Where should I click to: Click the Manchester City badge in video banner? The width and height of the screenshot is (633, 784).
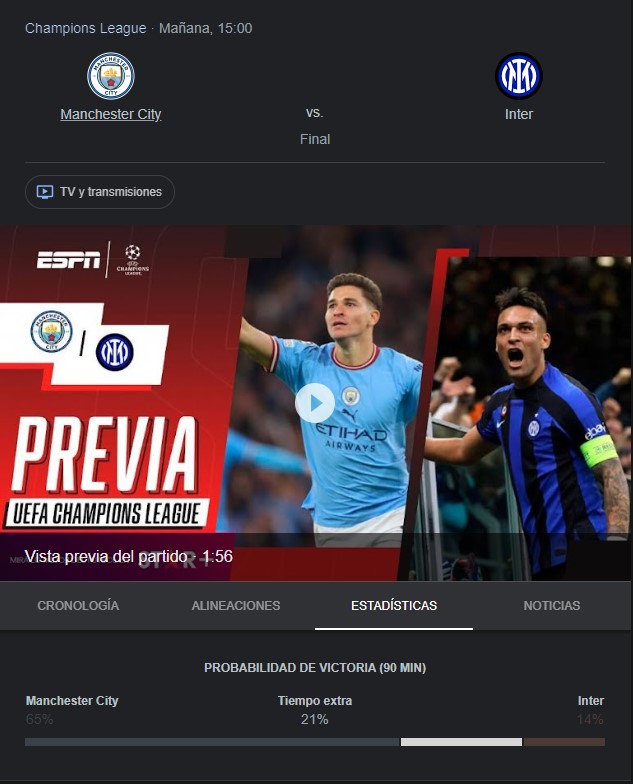[52, 331]
